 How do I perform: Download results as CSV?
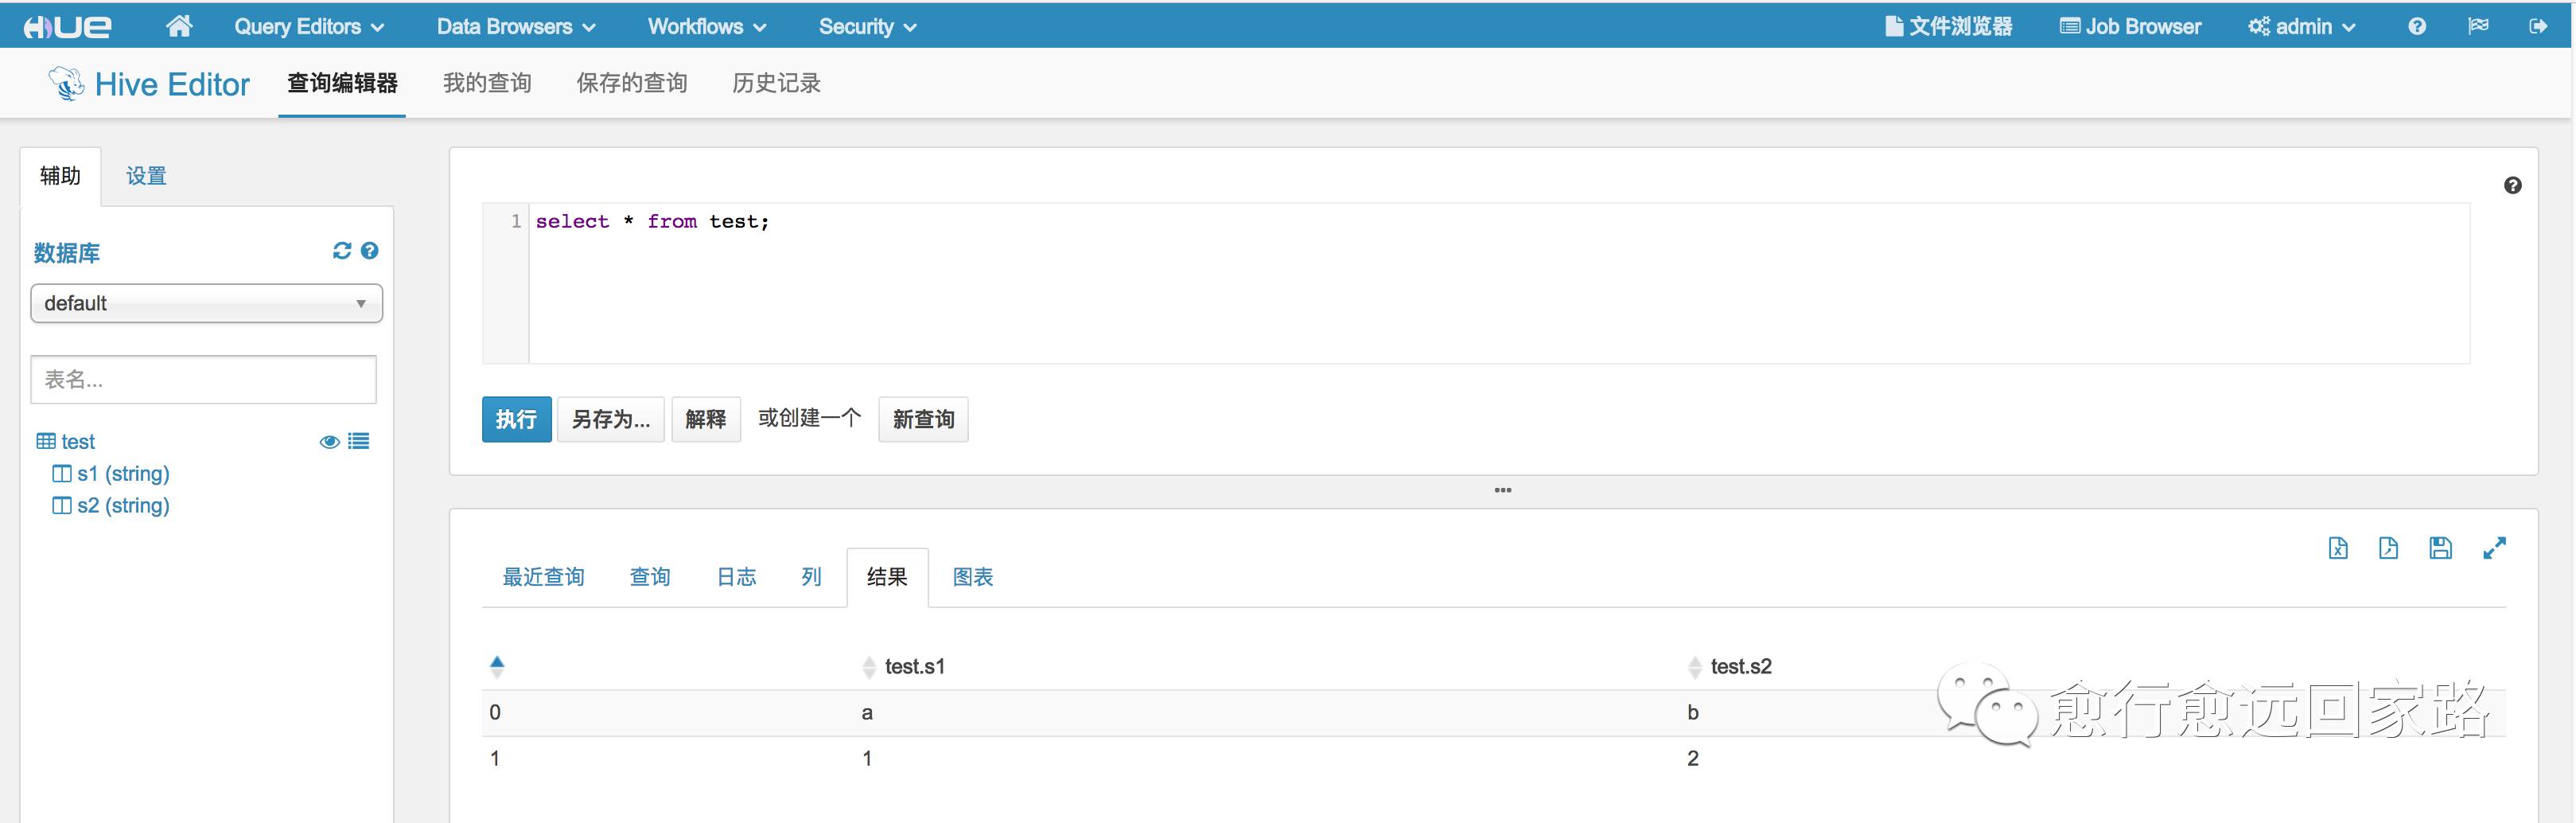[x=2388, y=548]
